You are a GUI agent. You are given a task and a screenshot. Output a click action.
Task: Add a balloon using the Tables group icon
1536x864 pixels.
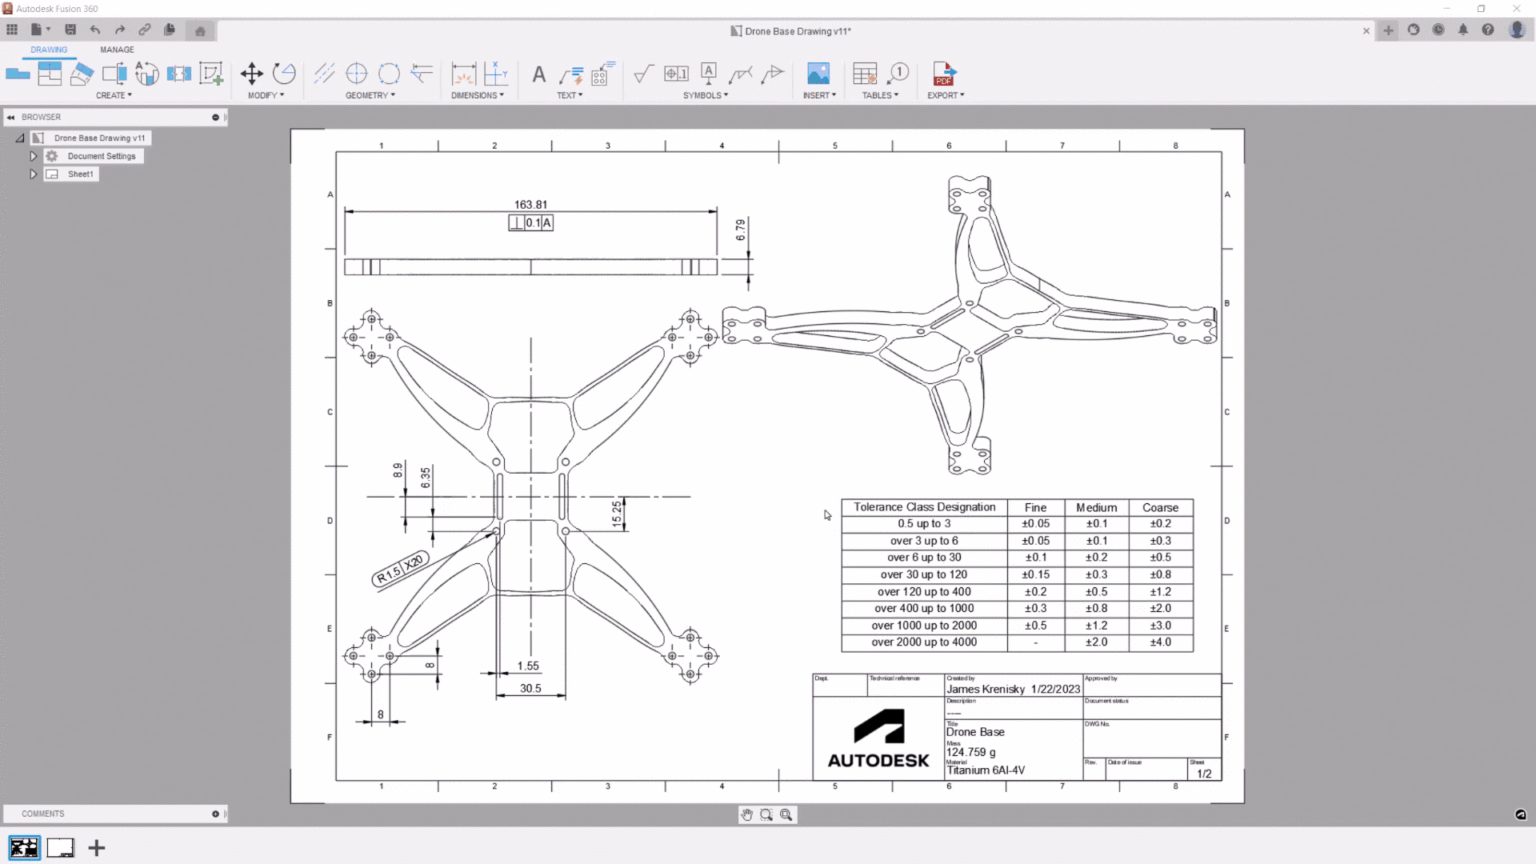898,74
